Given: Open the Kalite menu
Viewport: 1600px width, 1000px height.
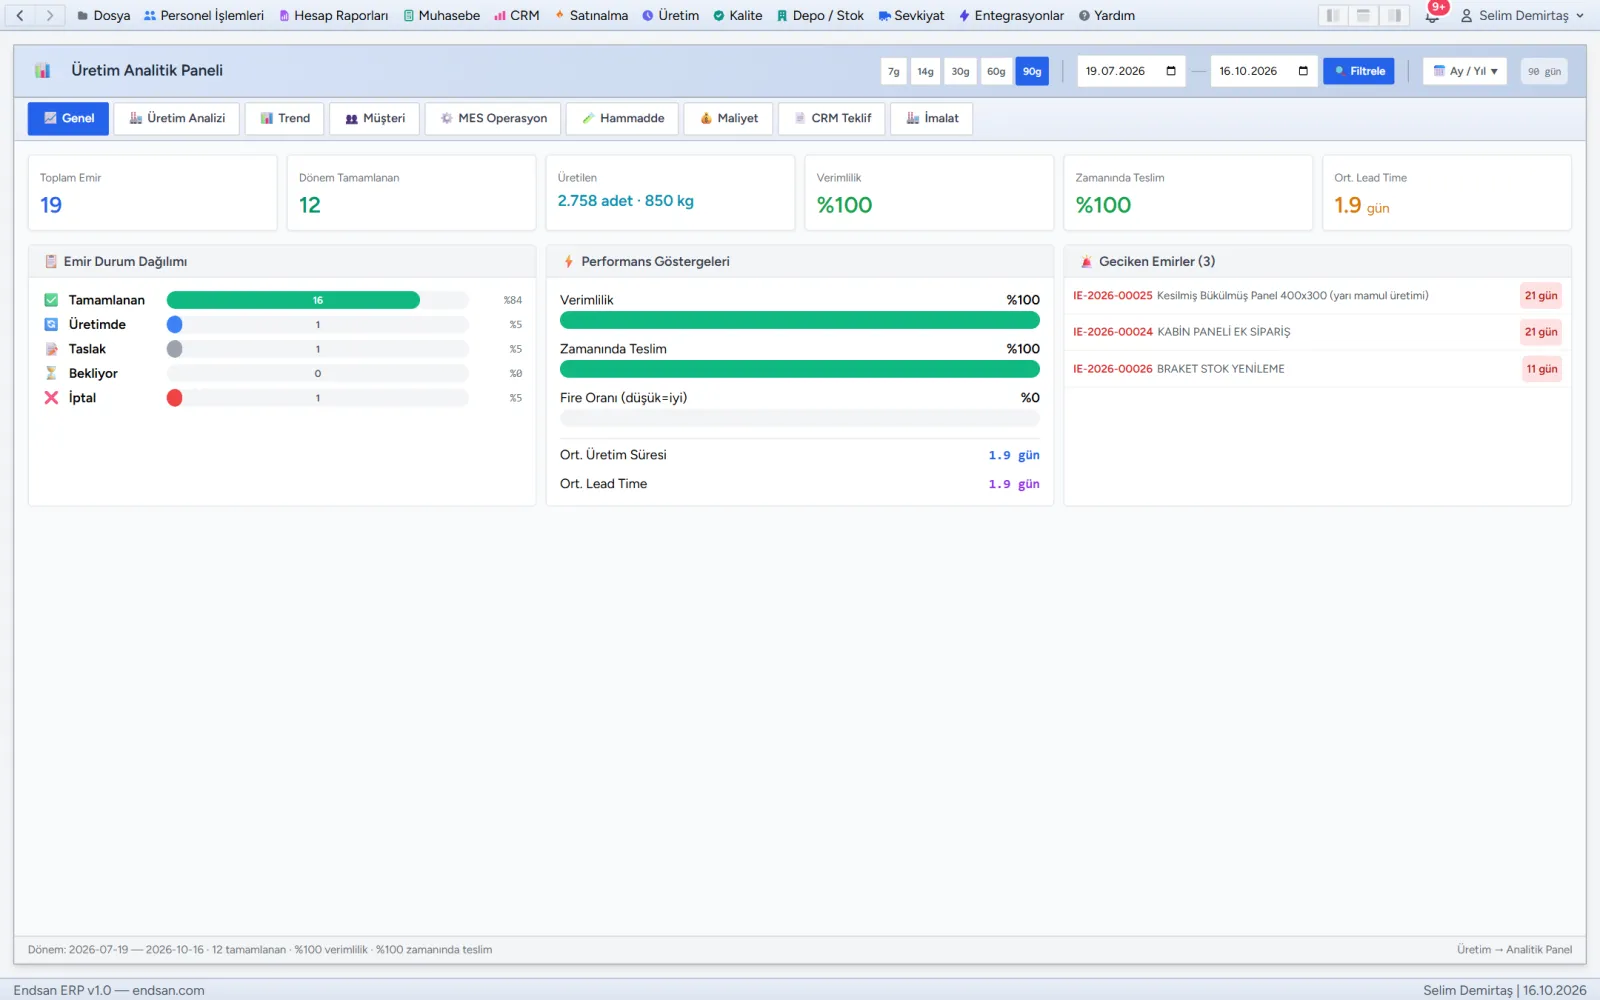Looking at the screenshot, I should point(738,15).
